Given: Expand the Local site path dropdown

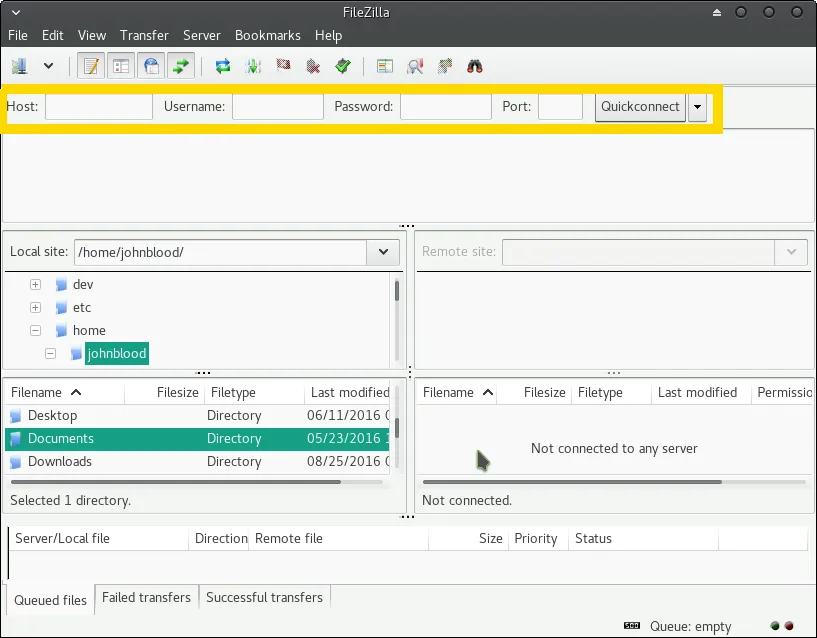Looking at the screenshot, I should pos(382,253).
